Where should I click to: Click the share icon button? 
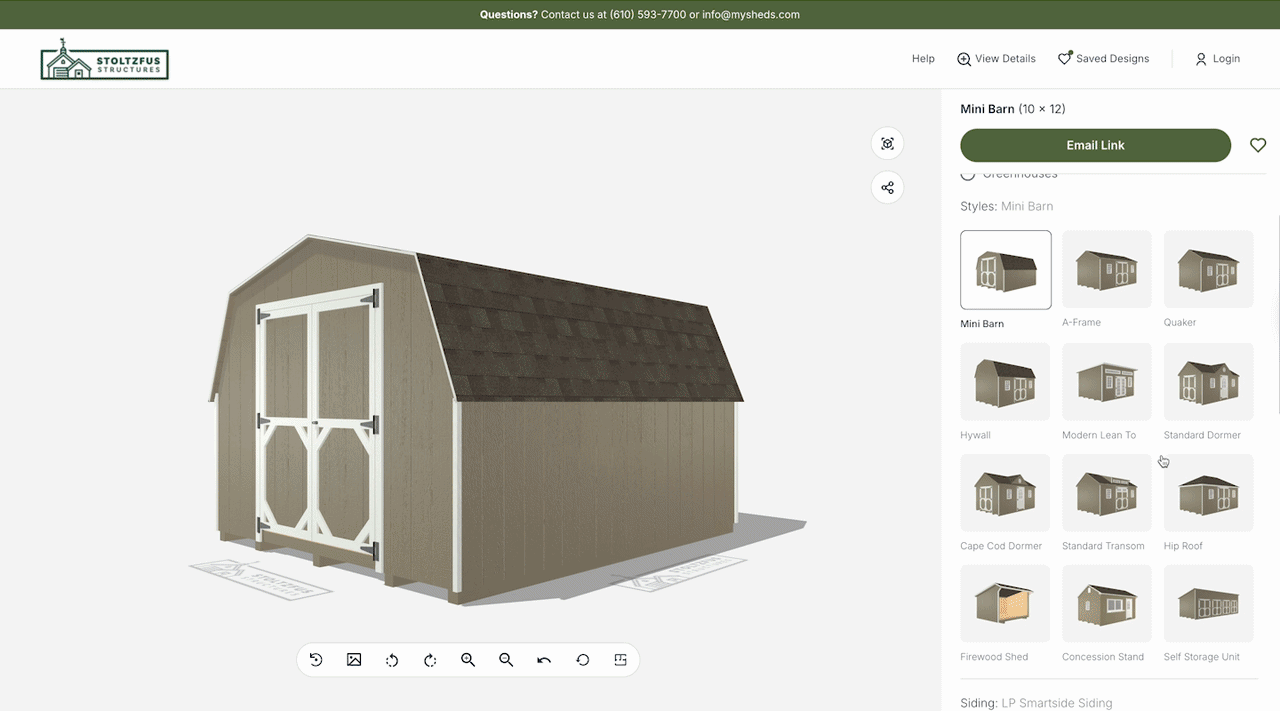(x=887, y=187)
